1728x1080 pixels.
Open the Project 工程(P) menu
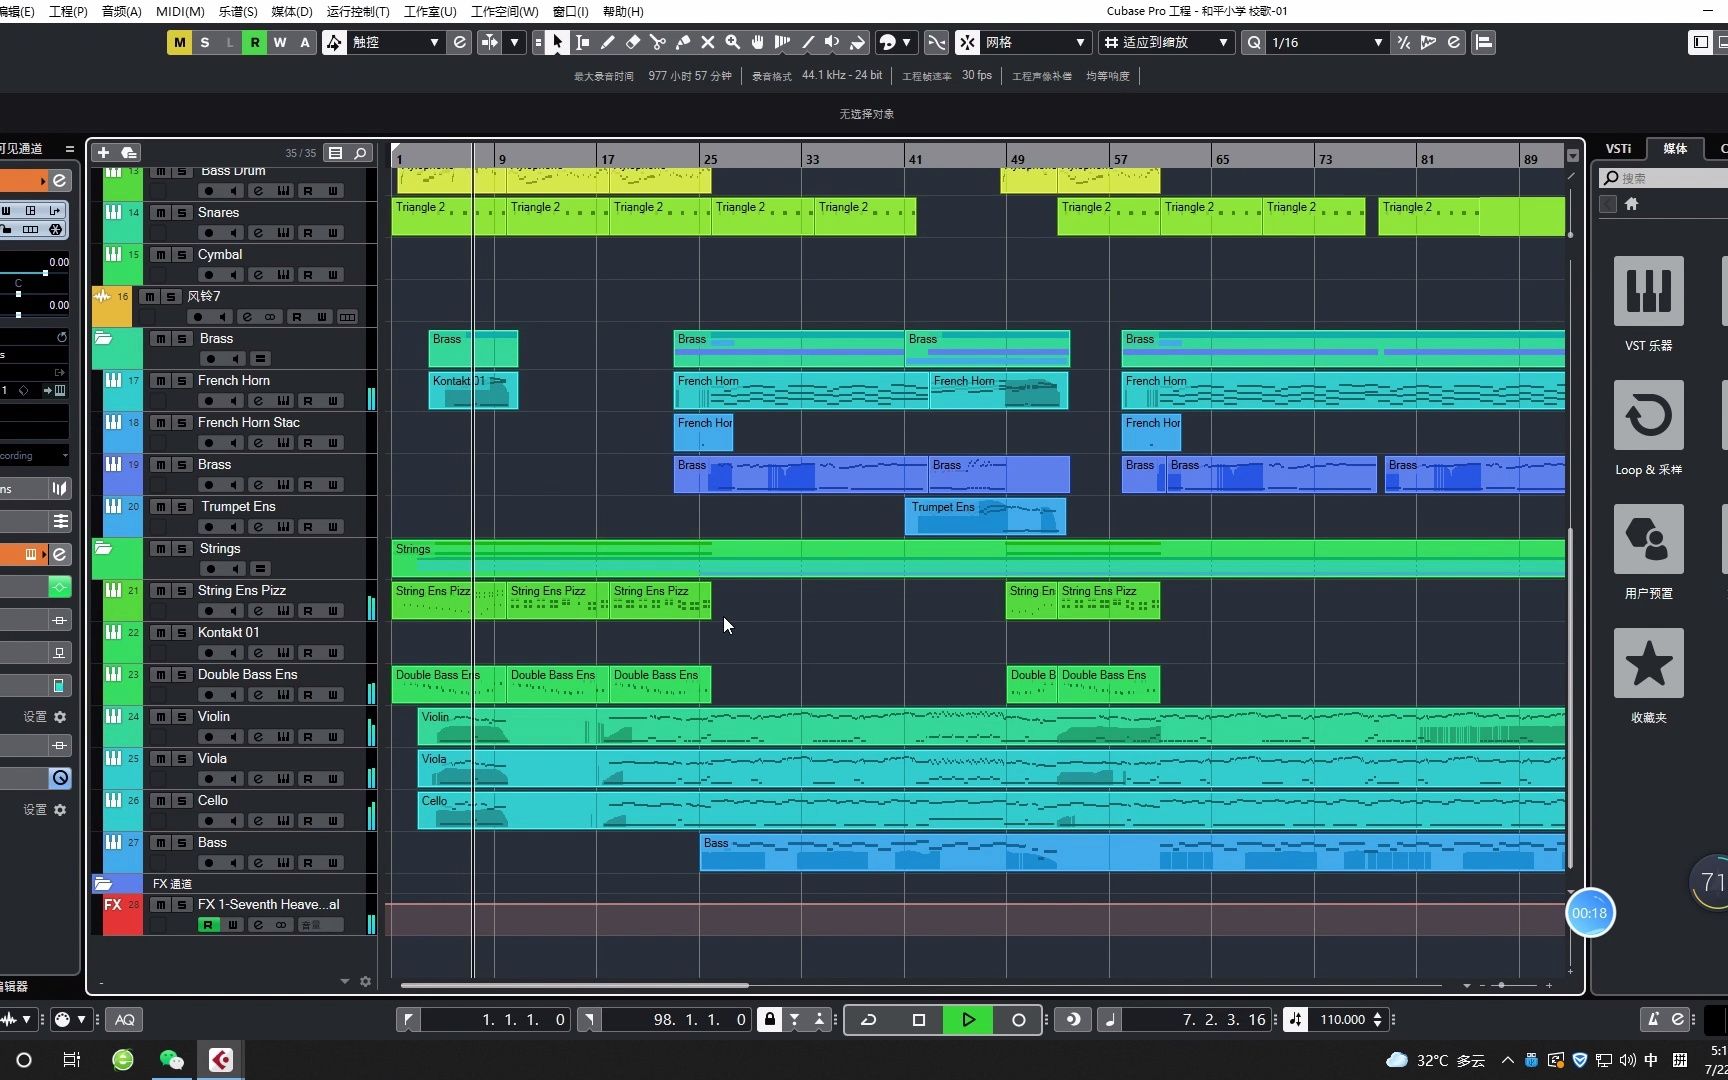click(68, 11)
